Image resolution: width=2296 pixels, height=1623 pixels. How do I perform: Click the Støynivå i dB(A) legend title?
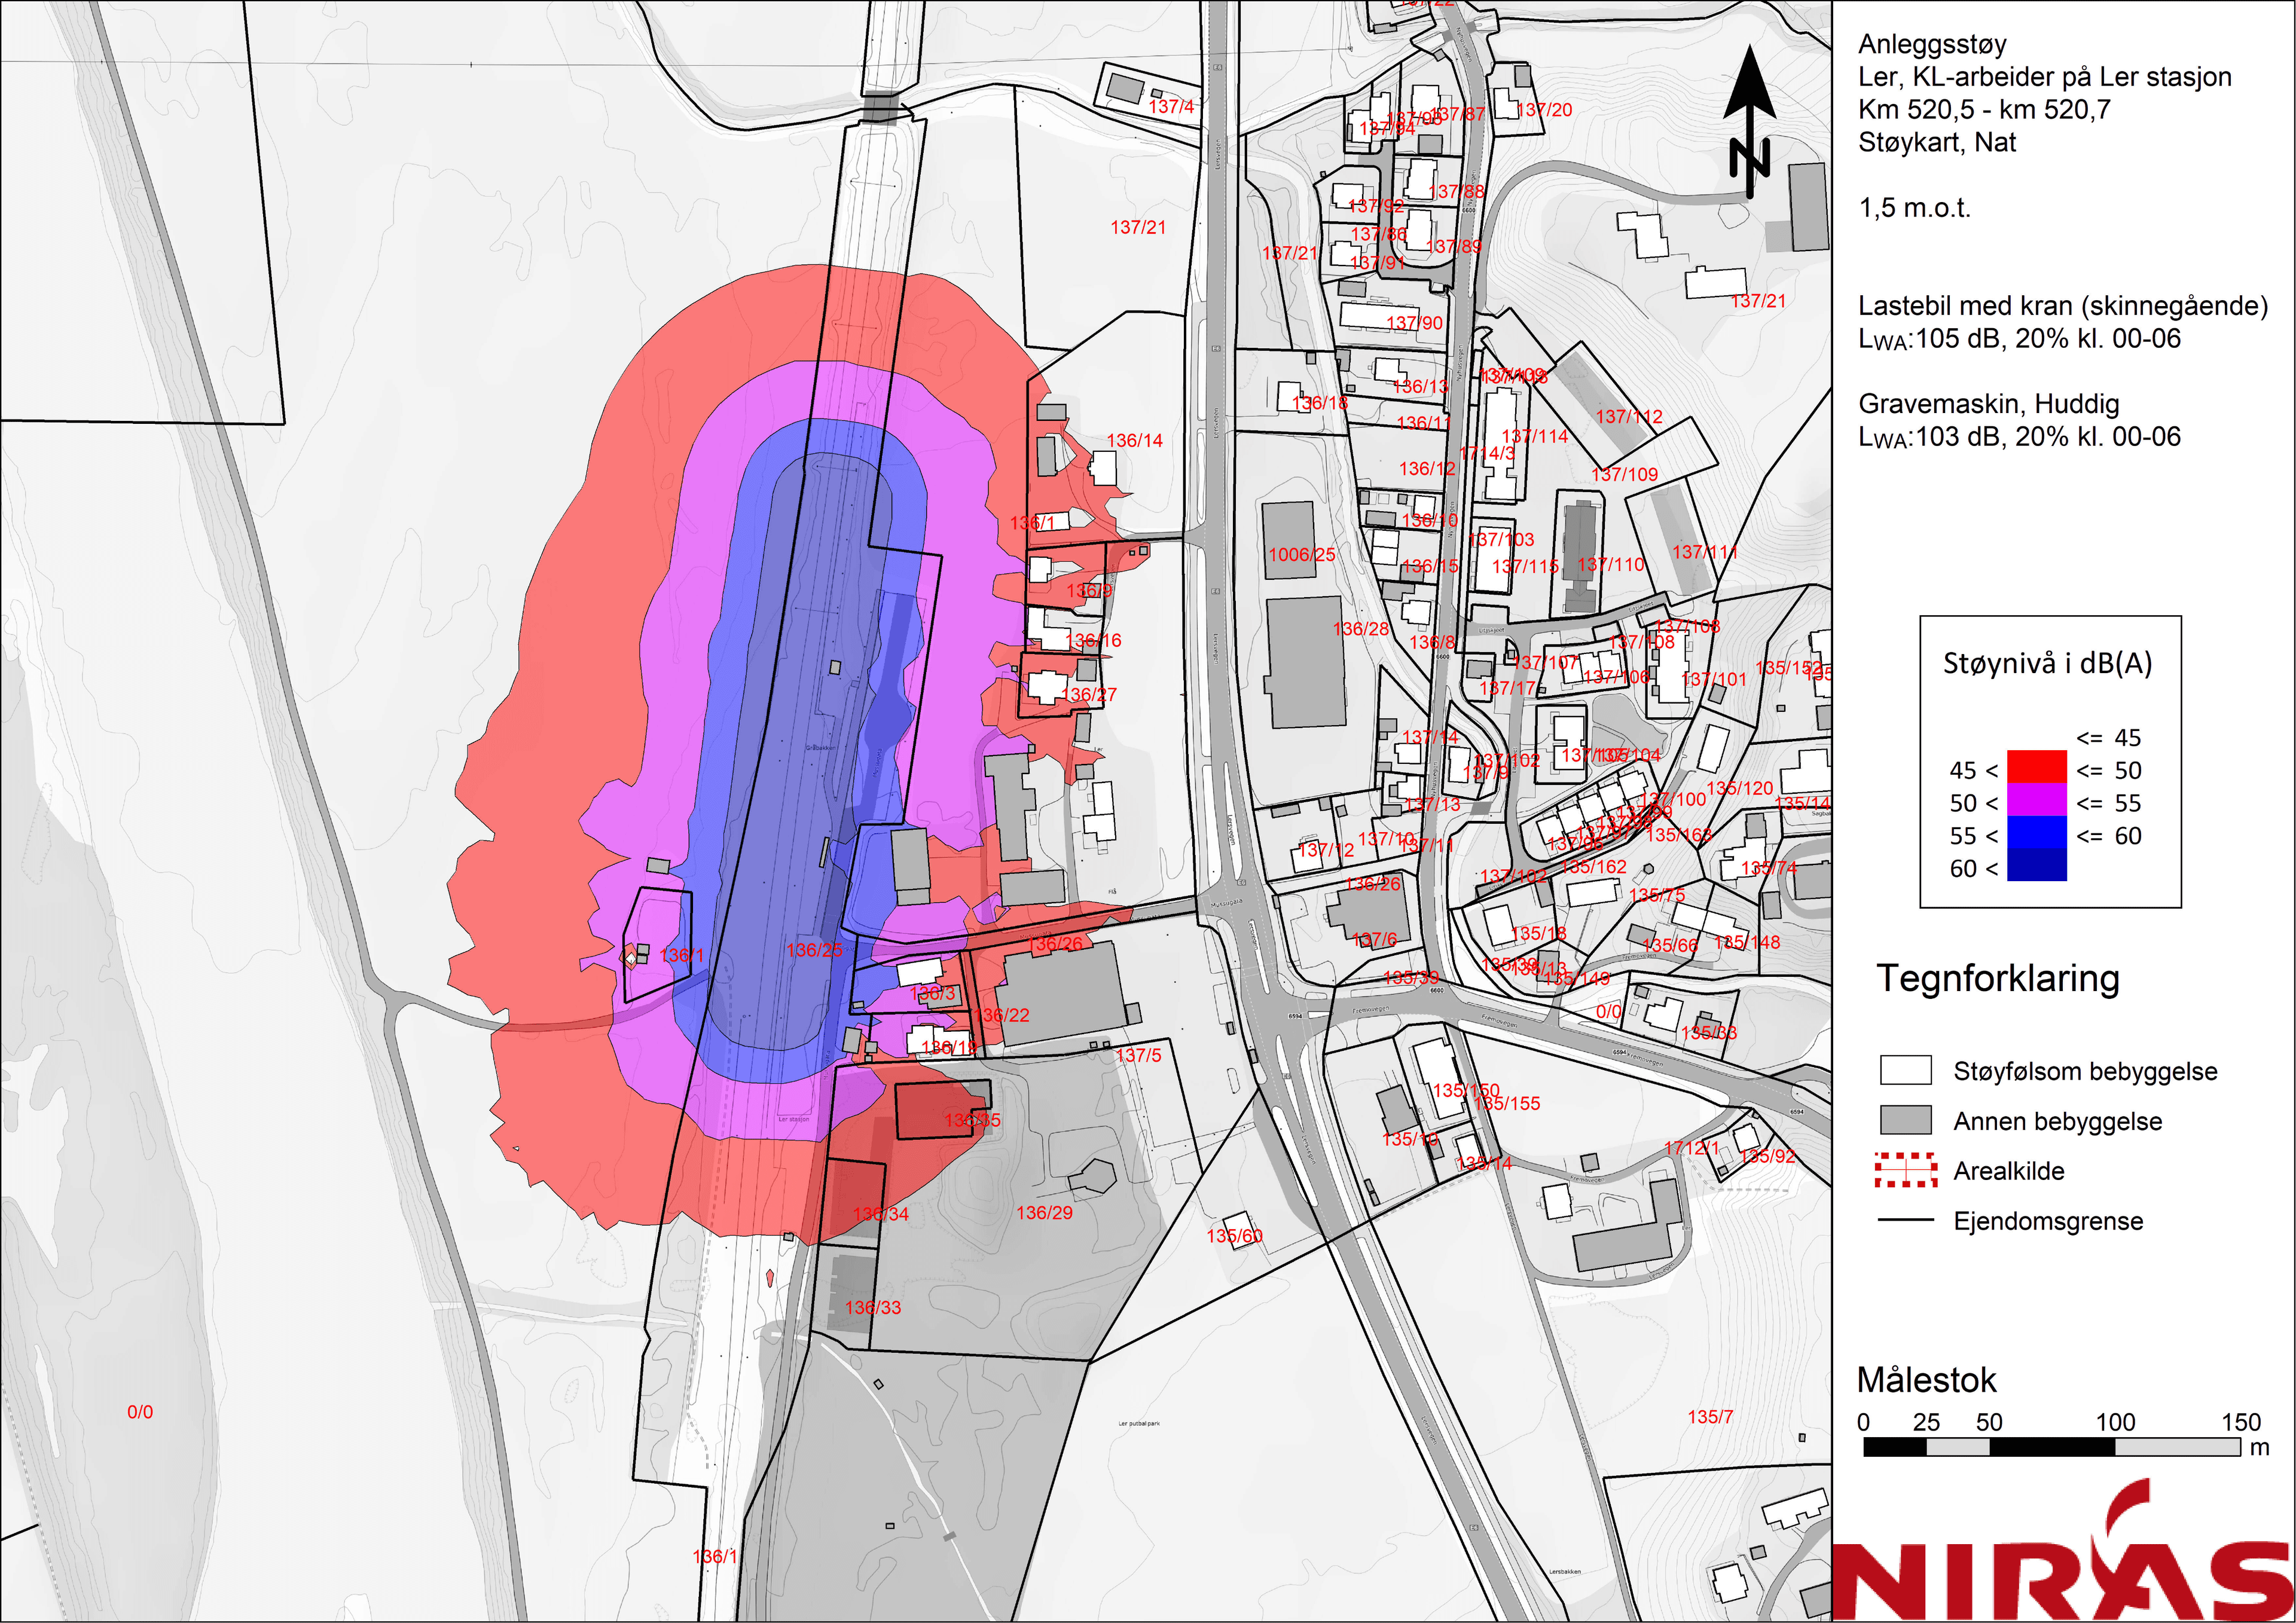pos(2047,663)
